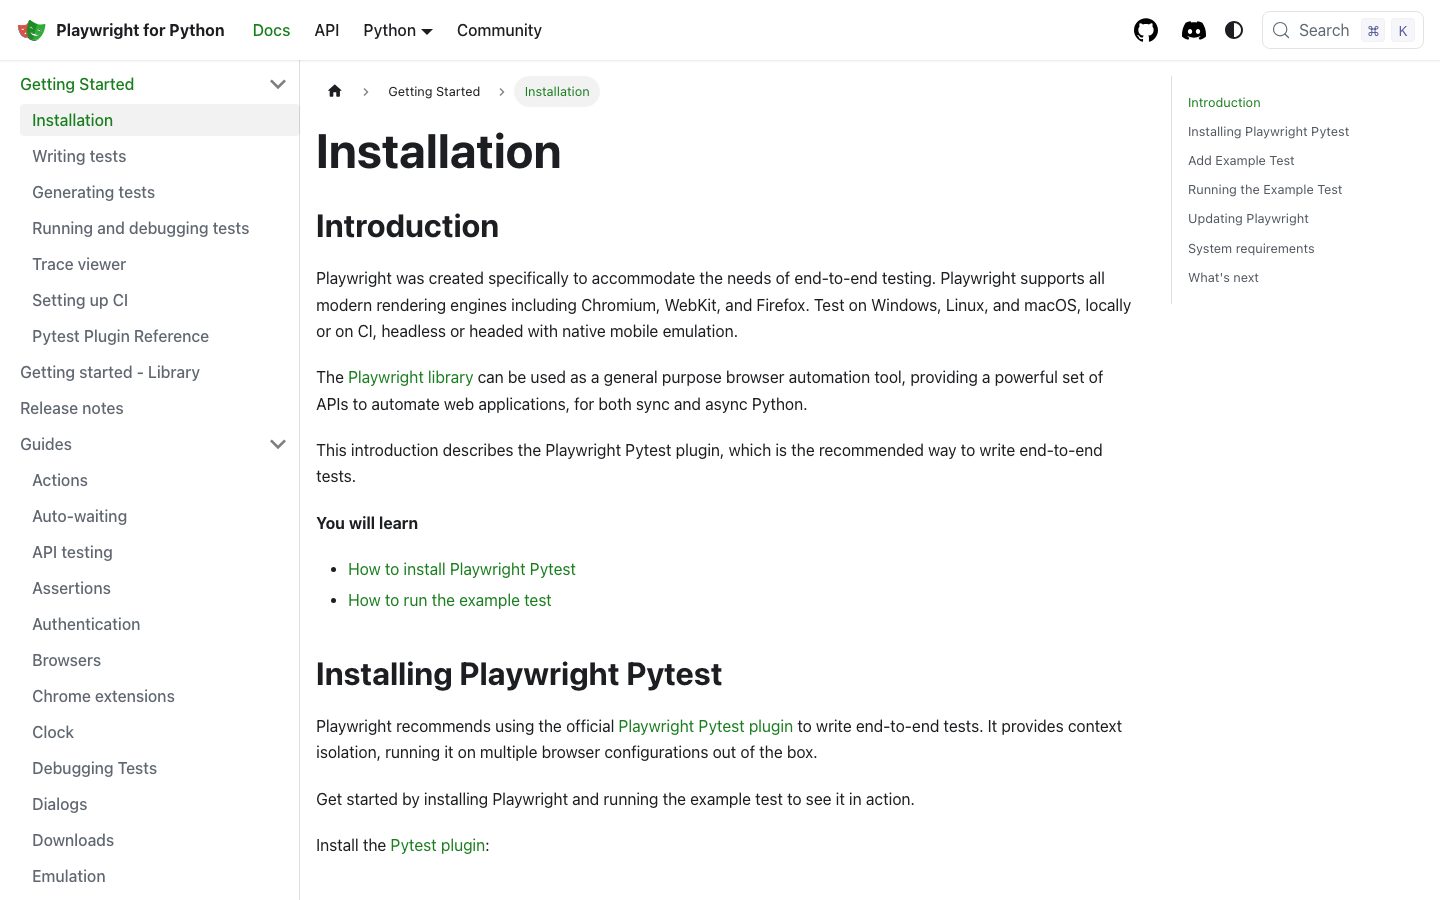1440x900 pixels.
Task: Click the search magnifier icon
Action: click(1281, 30)
